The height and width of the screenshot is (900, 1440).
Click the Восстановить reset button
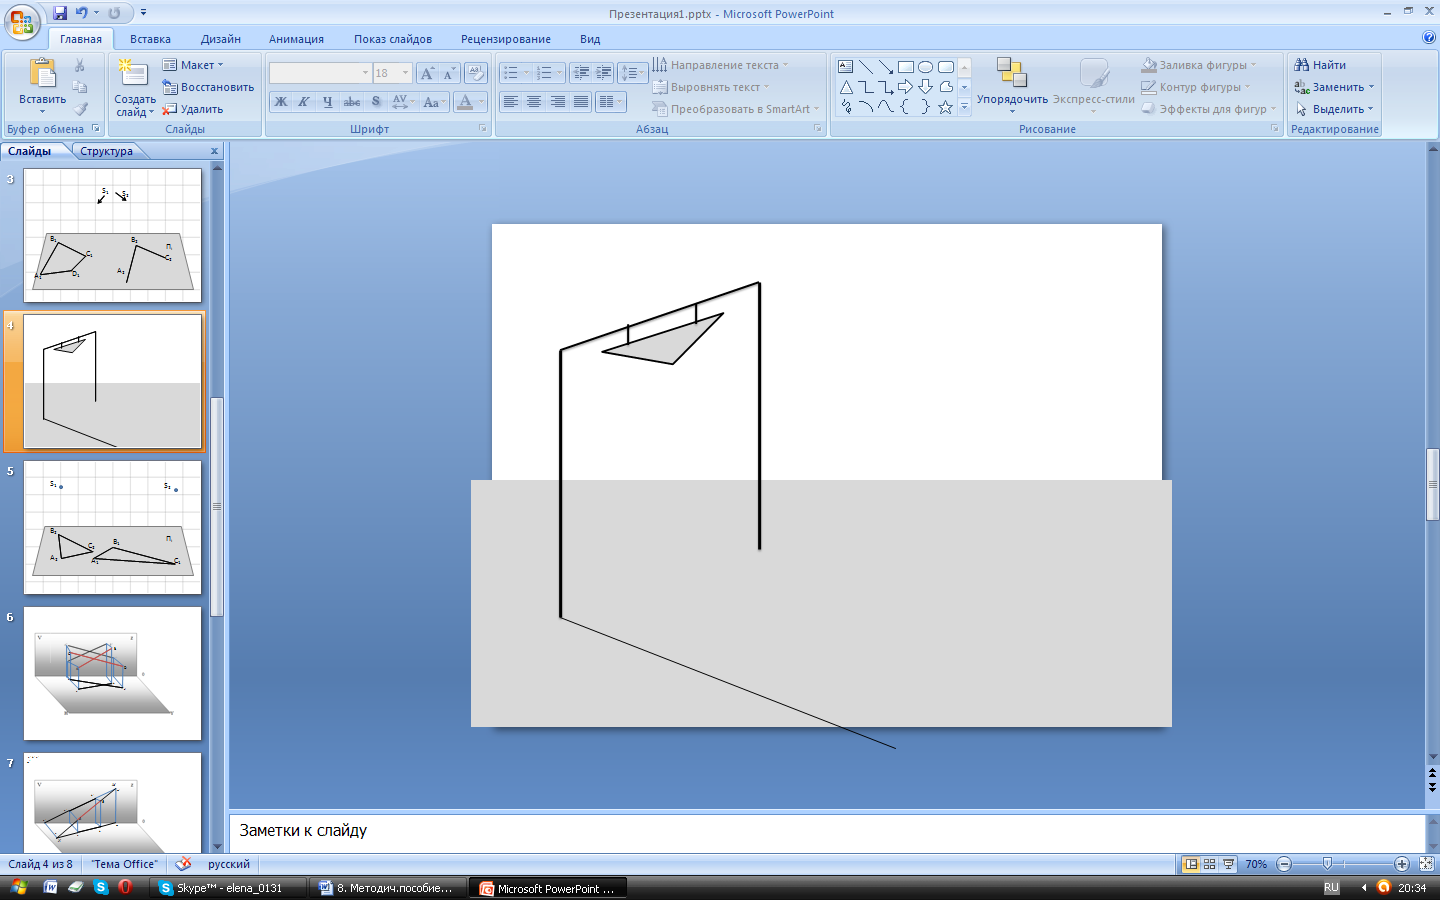tap(208, 87)
